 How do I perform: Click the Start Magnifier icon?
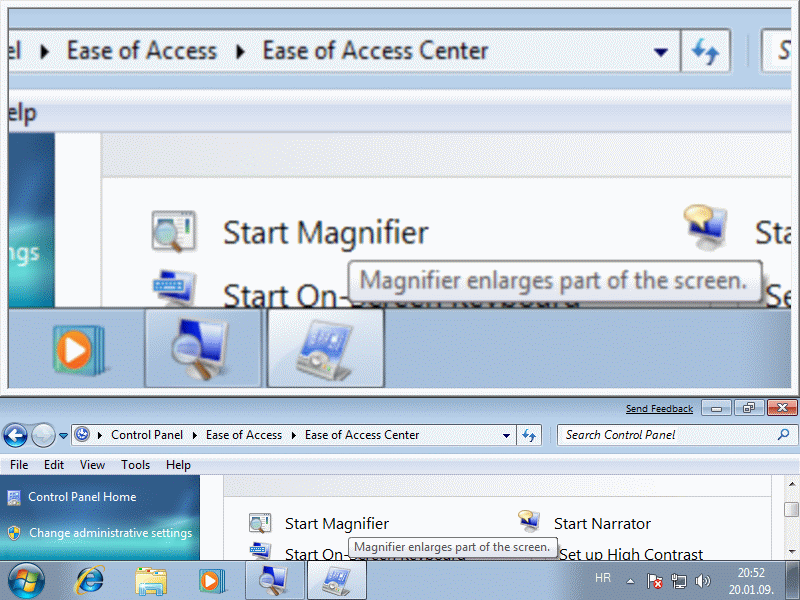pyautogui.click(x=260, y=523)
